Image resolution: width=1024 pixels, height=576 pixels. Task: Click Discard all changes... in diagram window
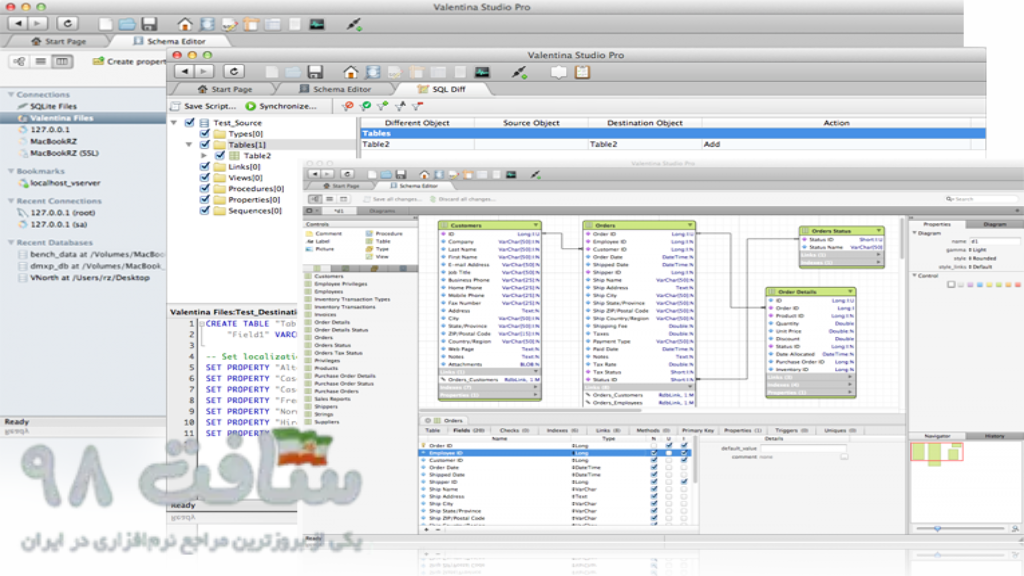[462, 199]
